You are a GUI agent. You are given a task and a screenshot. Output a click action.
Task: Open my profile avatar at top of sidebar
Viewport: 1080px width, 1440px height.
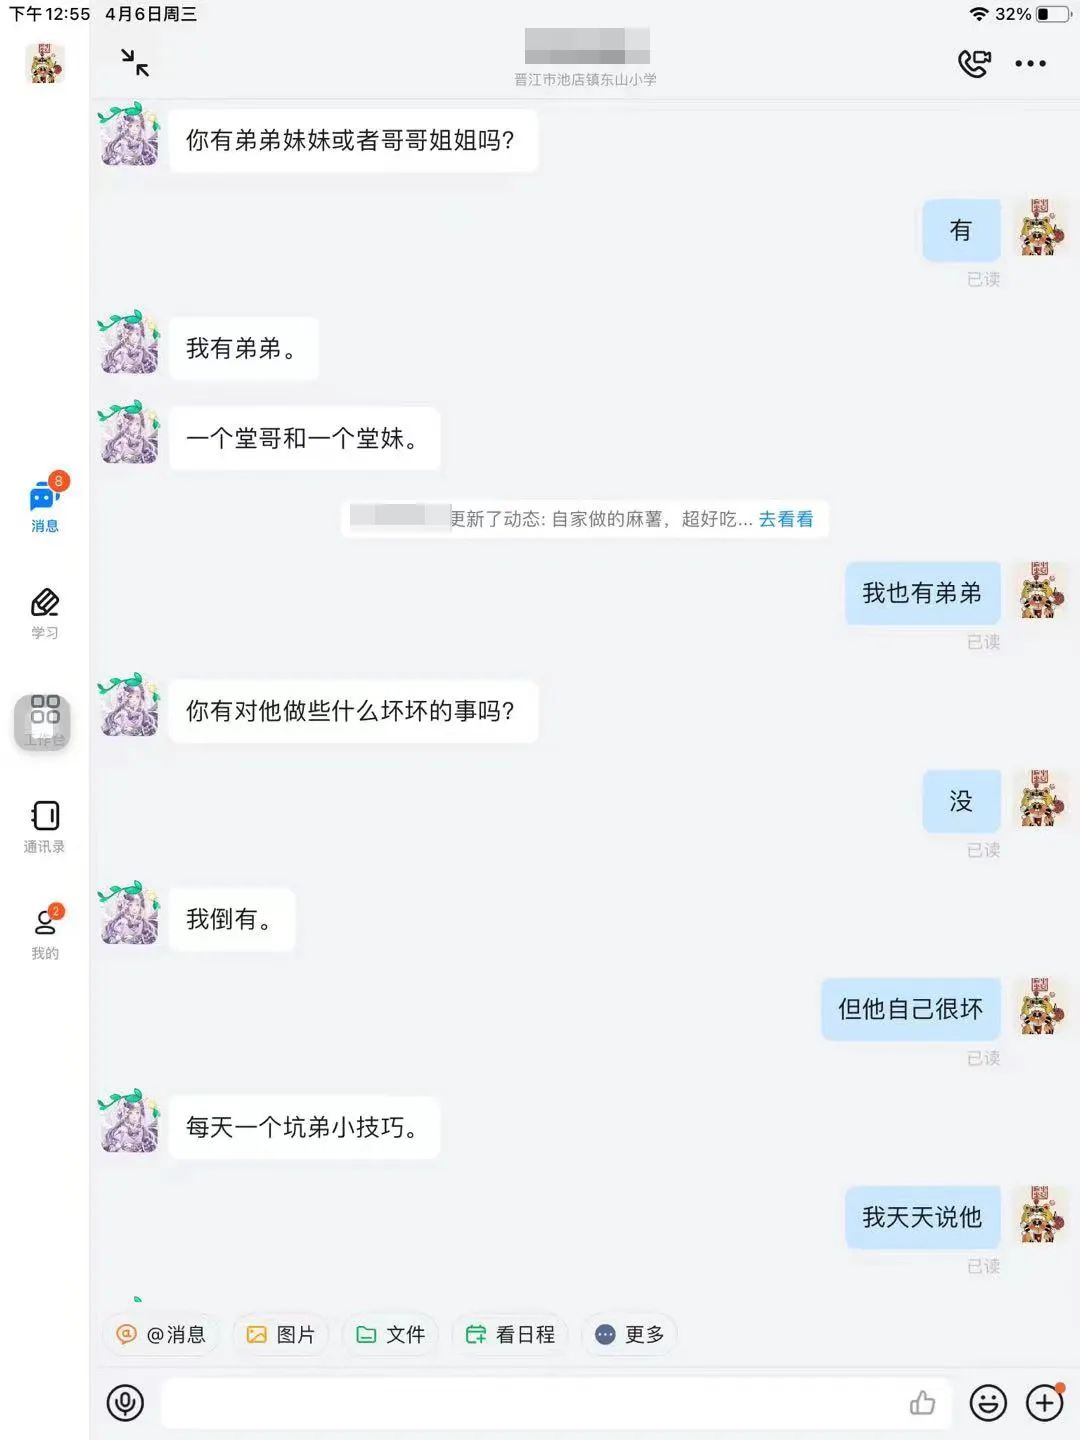pyautogui.click(x=44, y=64)
